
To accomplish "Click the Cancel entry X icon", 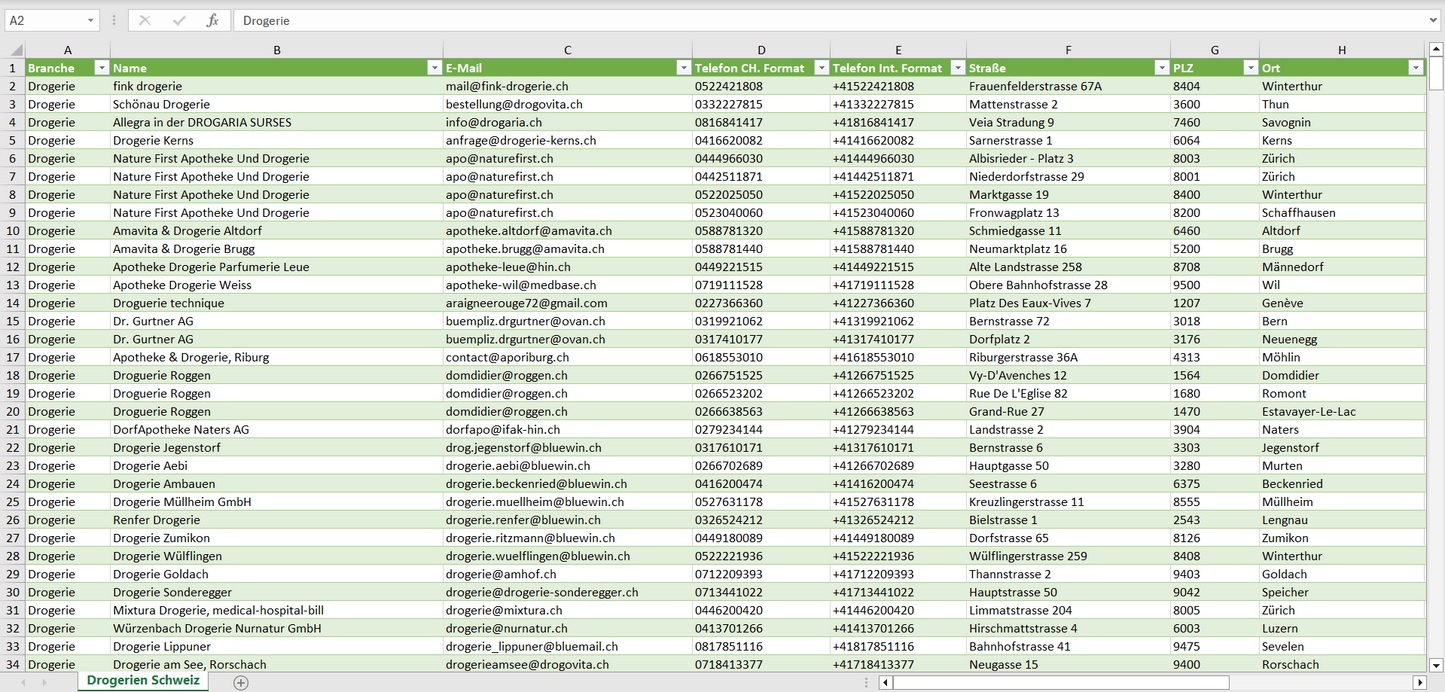I will (x=145, y=20).
